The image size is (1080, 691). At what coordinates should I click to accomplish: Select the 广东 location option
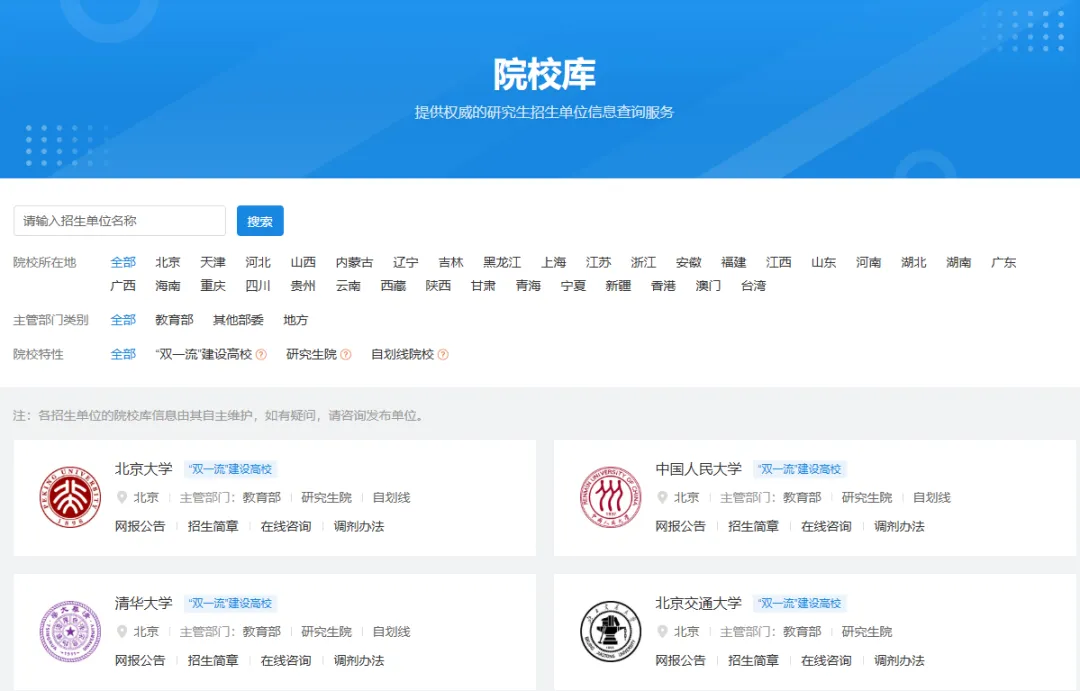coord(1004,262)
